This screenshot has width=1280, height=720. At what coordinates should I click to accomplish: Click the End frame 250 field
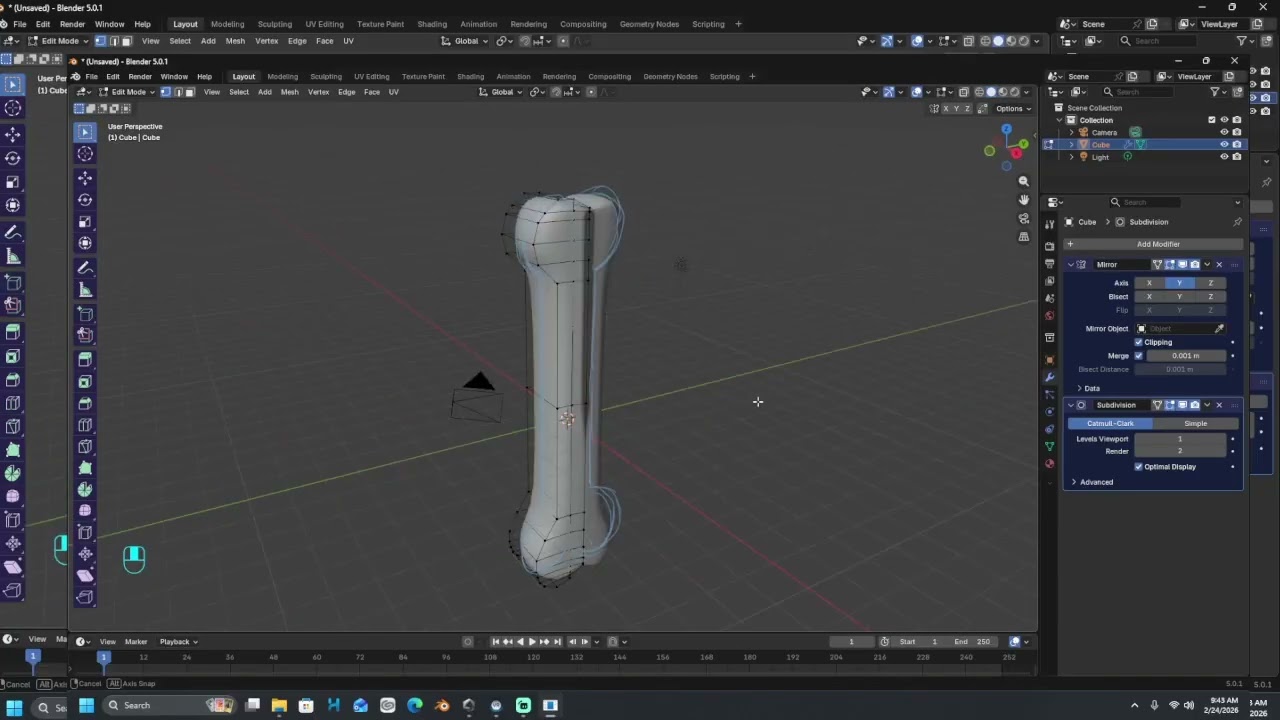pyautogui.click(x=972, y=642)
